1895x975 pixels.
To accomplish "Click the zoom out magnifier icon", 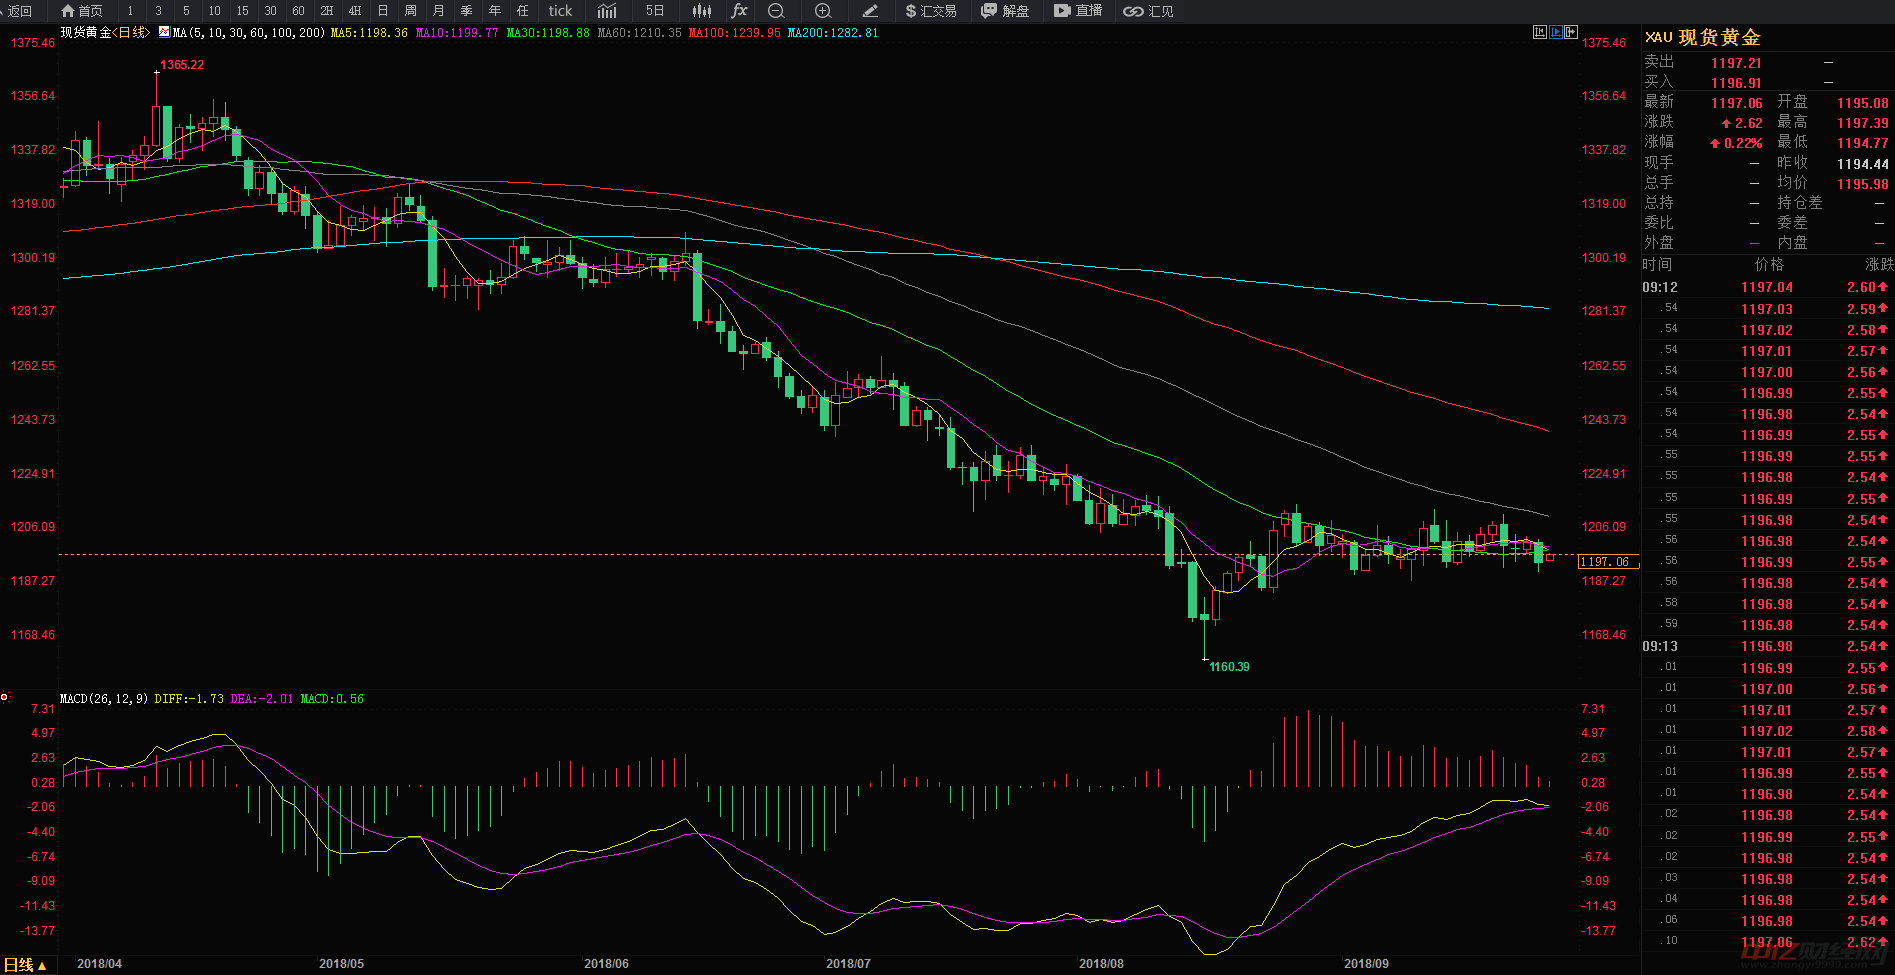I will pyautogui.click(x=776, y=11).
